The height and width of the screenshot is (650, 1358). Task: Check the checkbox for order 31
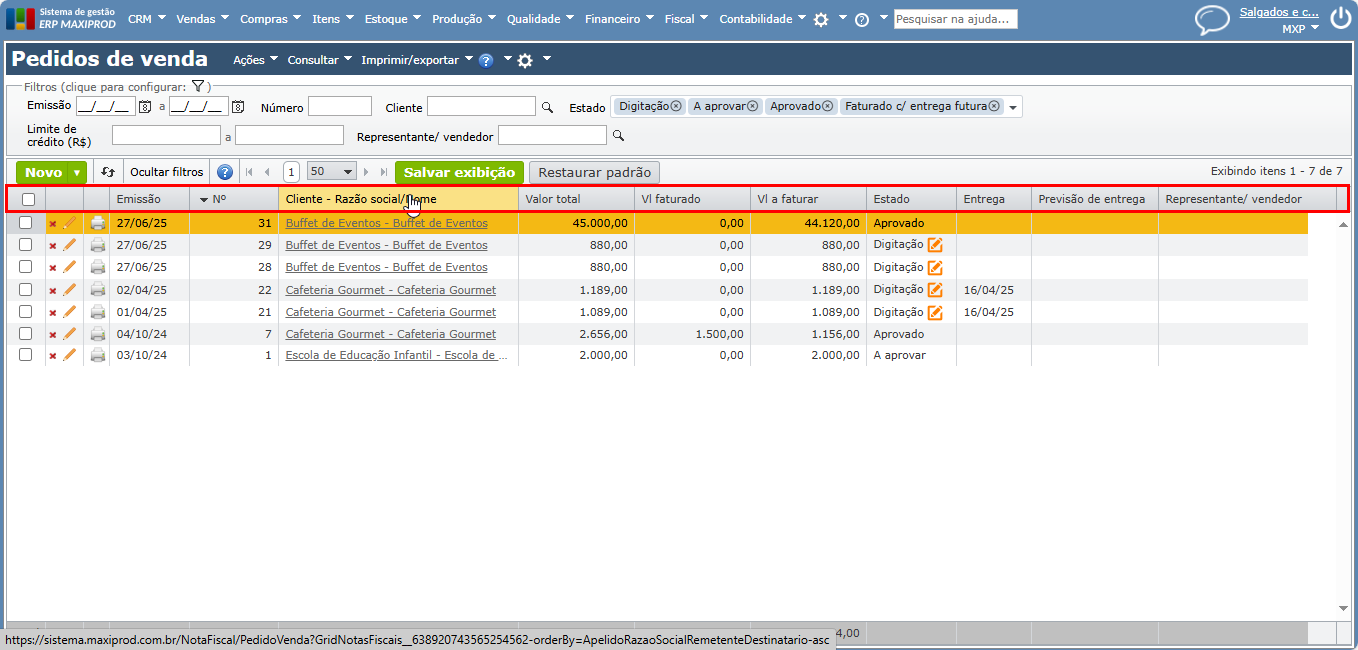pos(26,223)
